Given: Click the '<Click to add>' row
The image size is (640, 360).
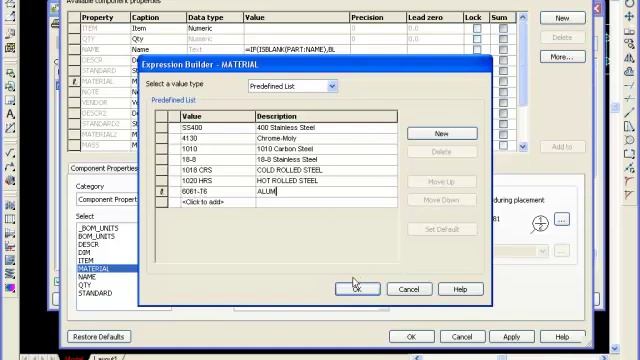Looking at the screenshot, I should pos(276,202).
